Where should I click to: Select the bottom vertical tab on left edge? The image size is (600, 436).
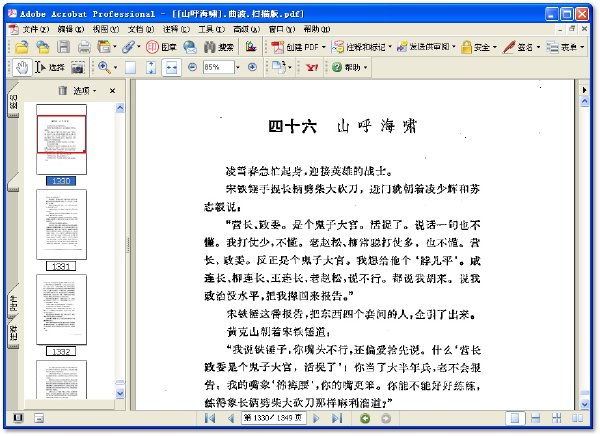tap(13, 333)
